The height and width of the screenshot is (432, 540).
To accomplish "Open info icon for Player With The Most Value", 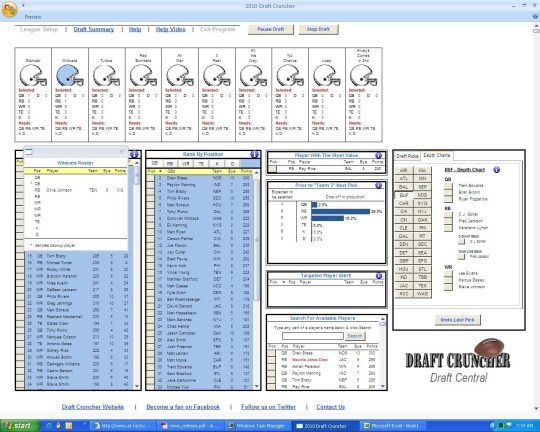I will [378, 155].
